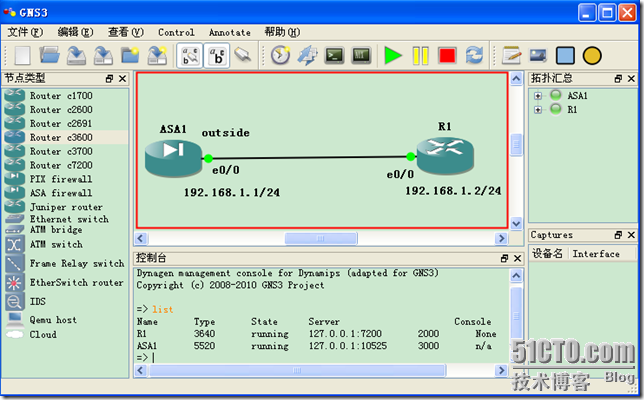Select Router c3600 node type

65,137
